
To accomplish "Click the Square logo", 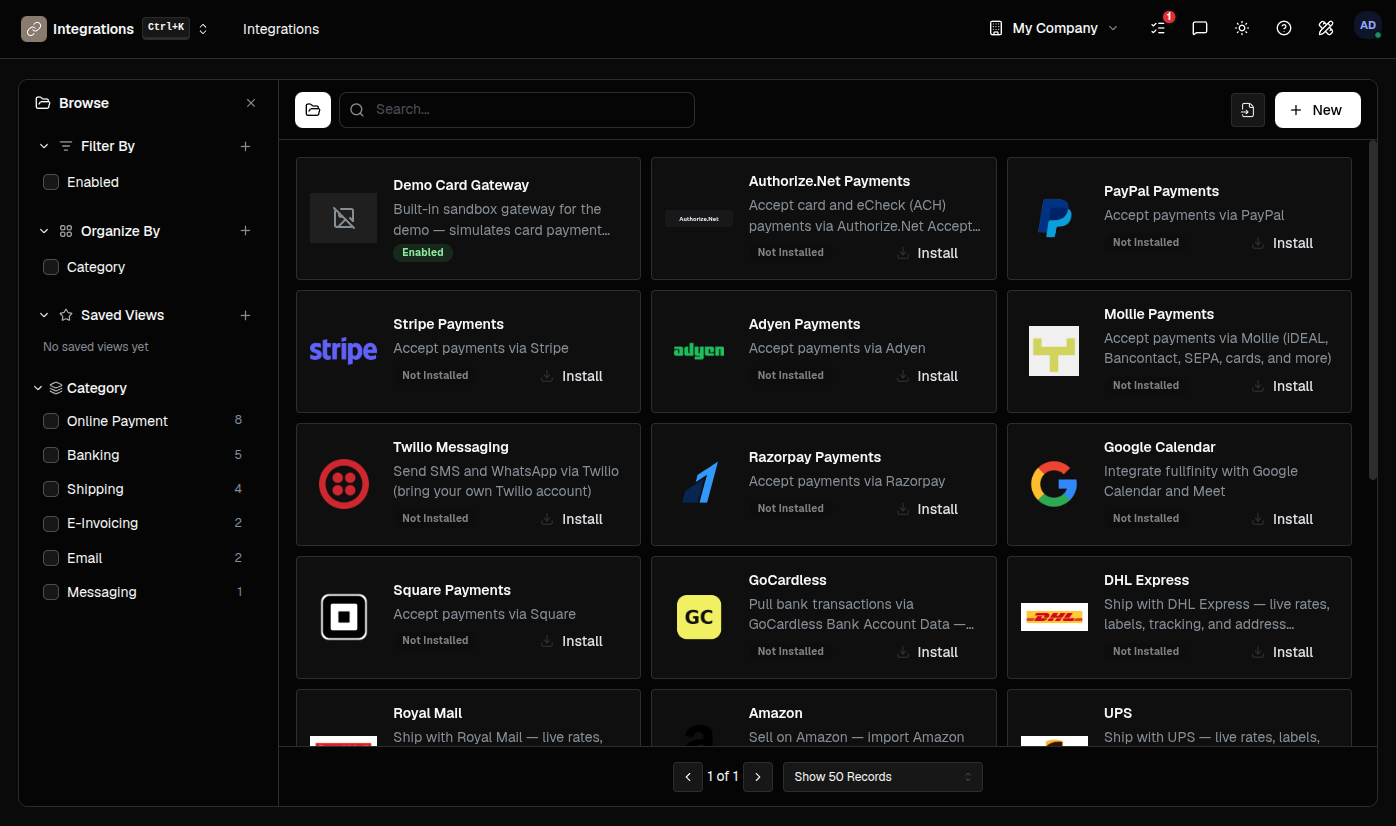I will click(343, 617).
